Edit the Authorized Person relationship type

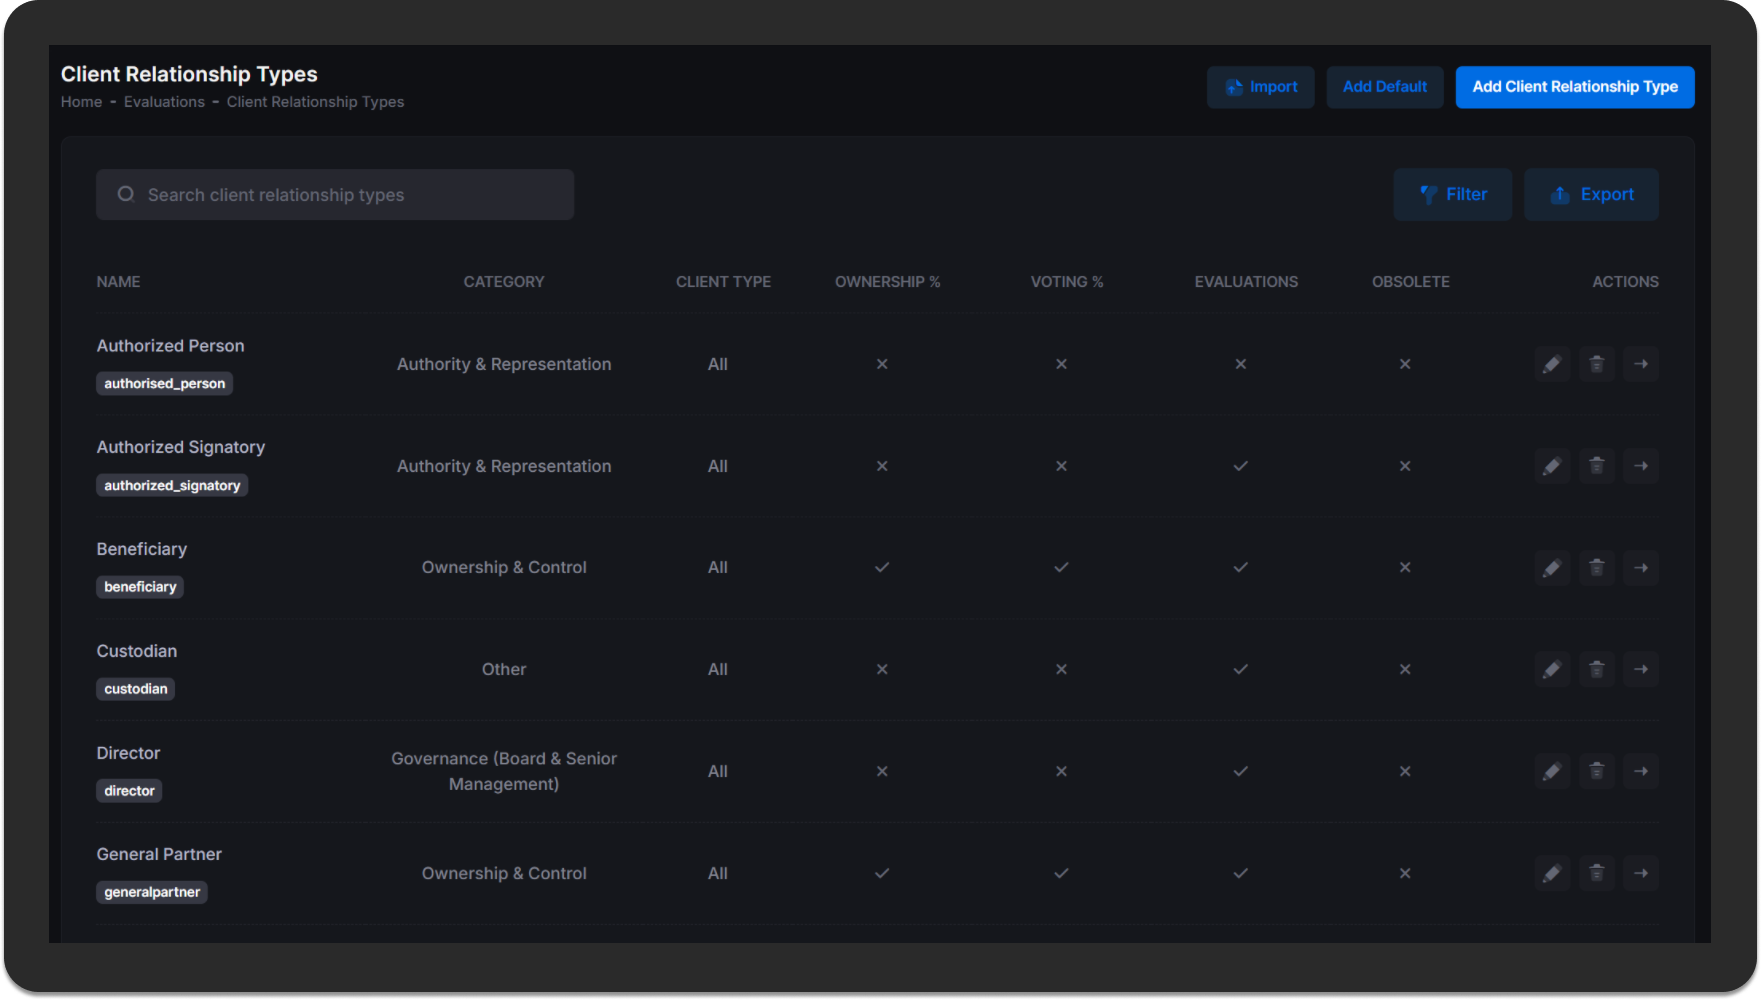pyautogui.click(x=1551, y=364)
